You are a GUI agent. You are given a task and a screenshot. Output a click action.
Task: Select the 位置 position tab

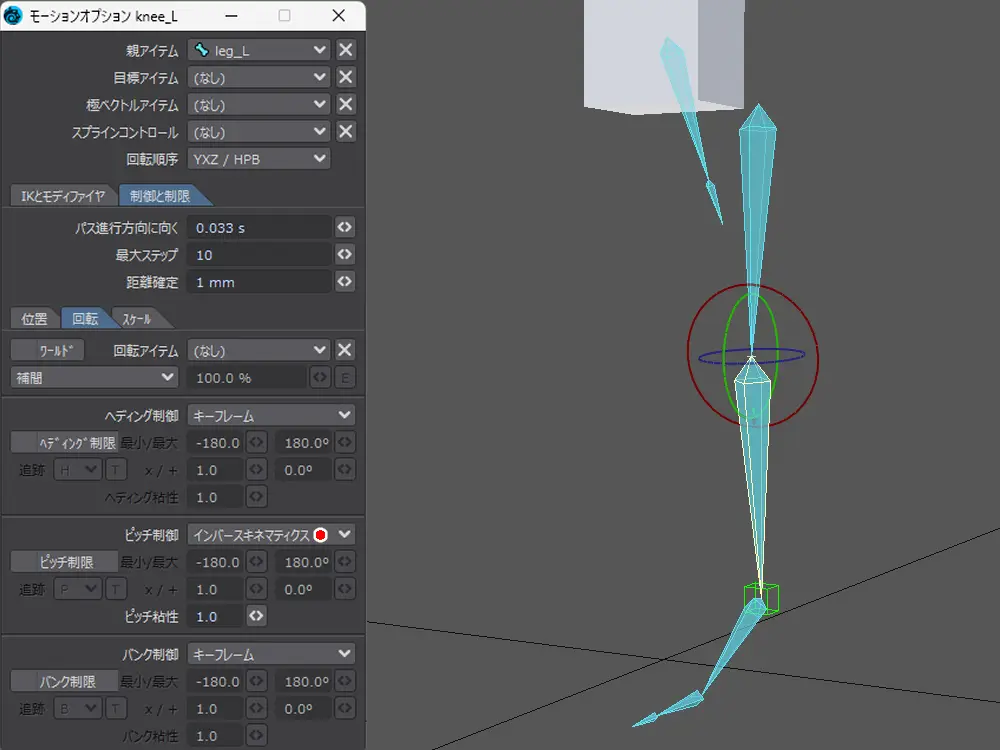pos(34,319)
